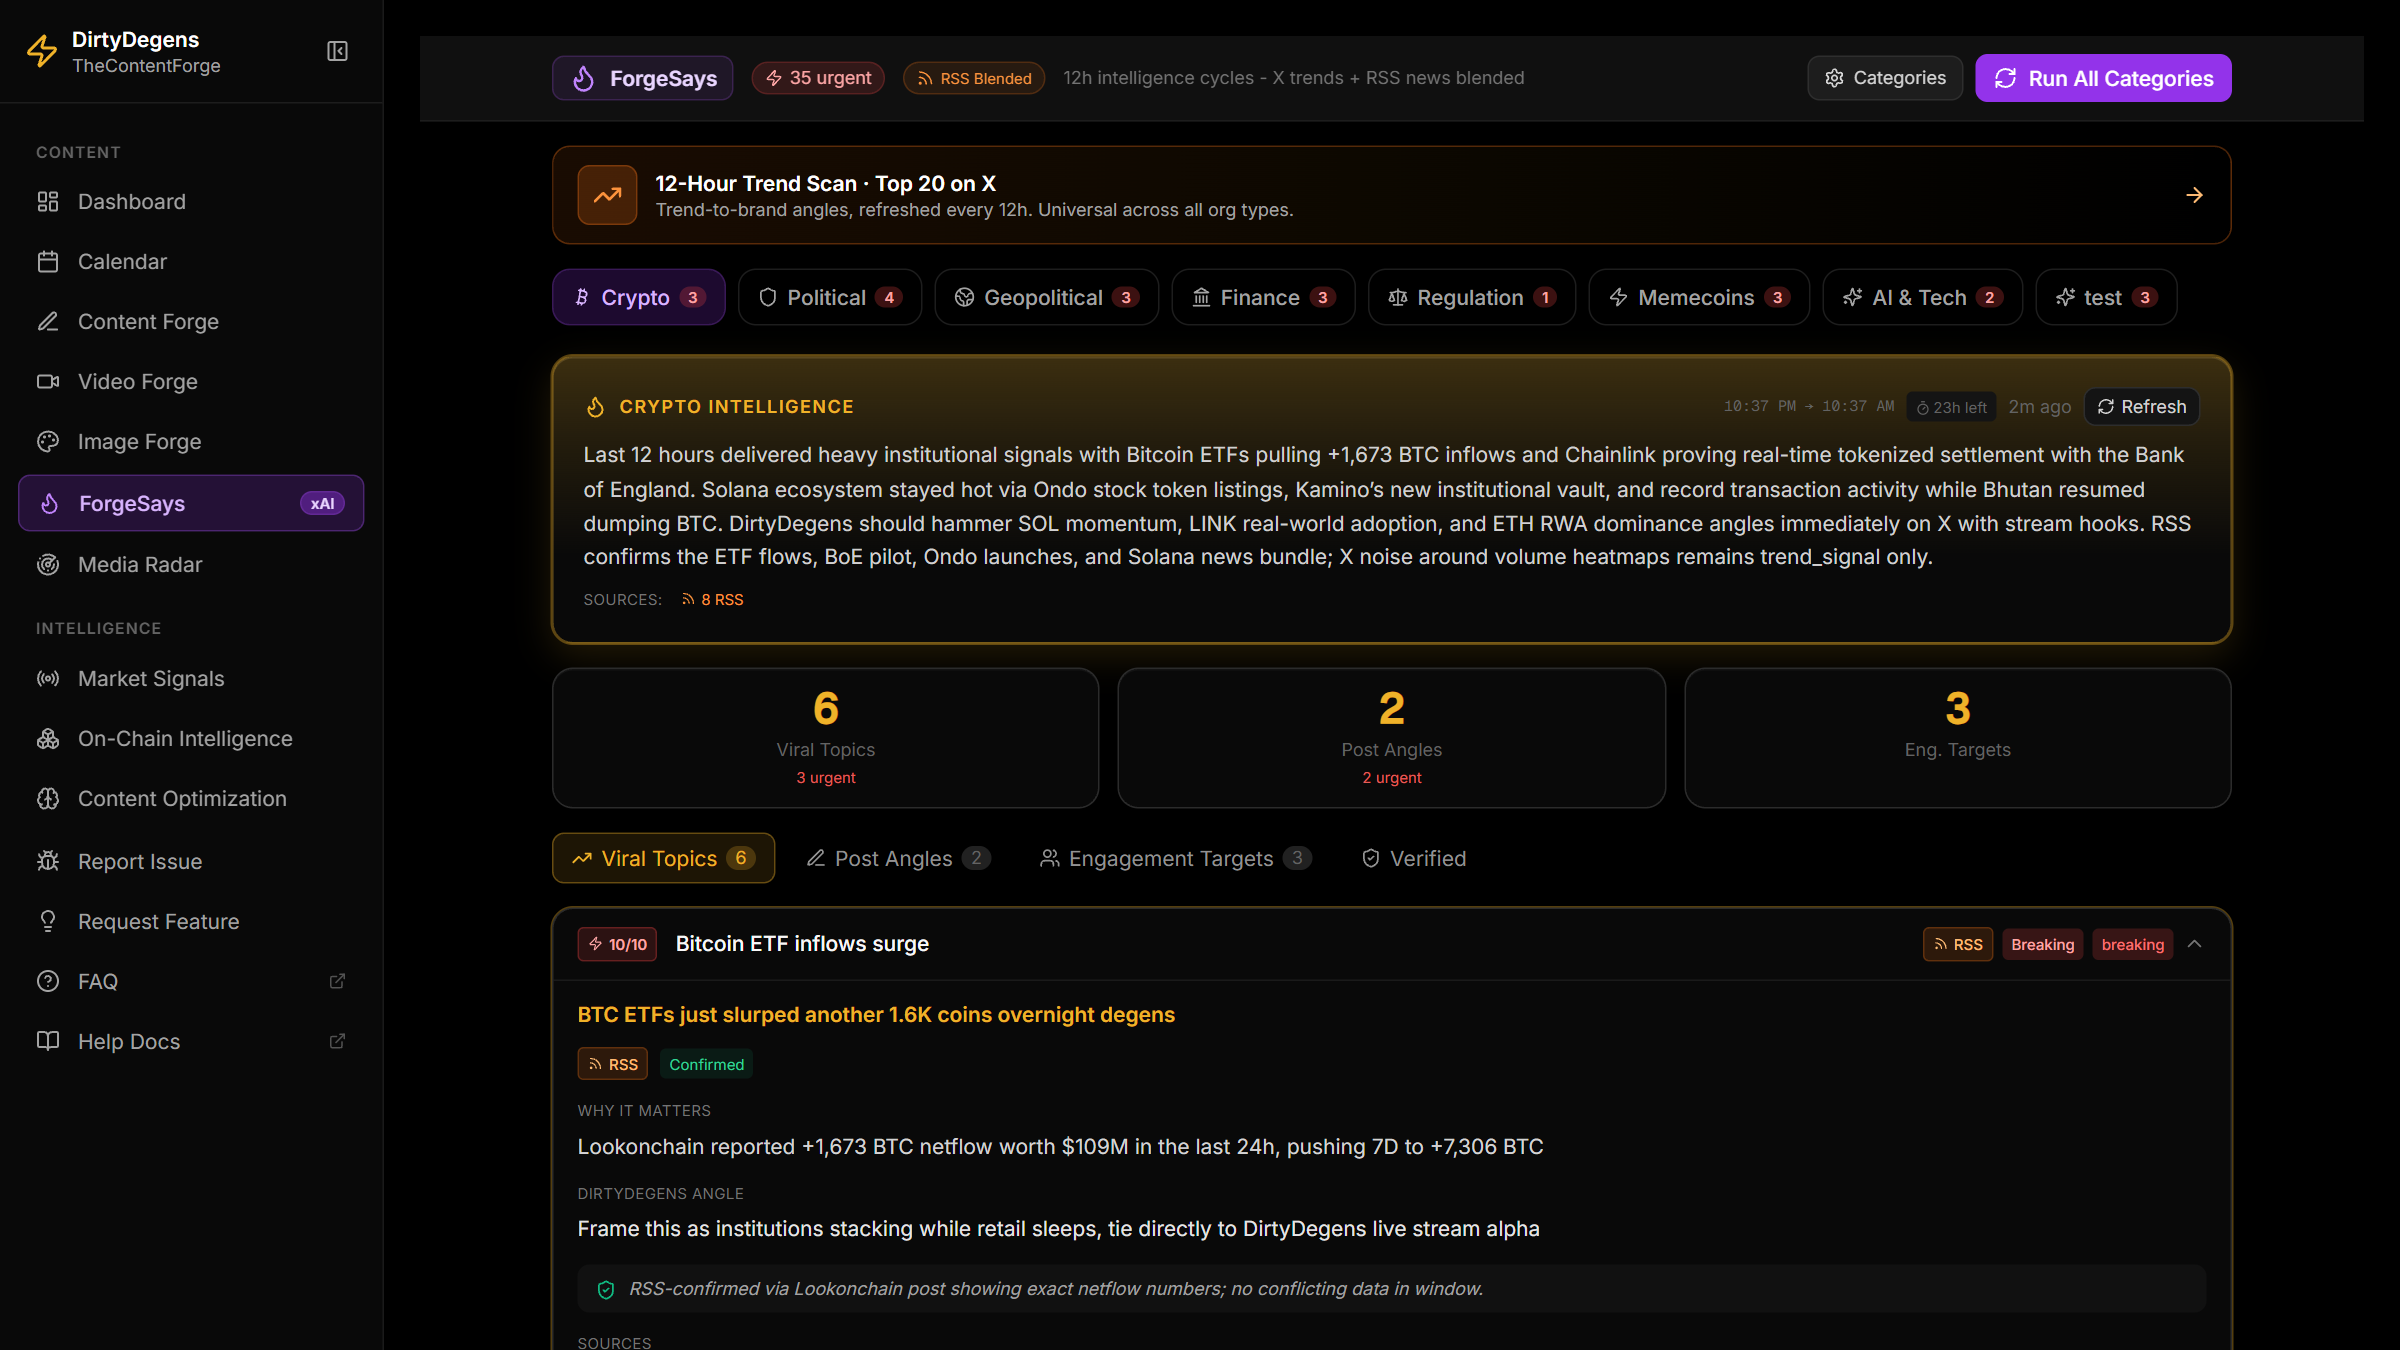2400x1350 pixels.
Task: Click the Help Docs book icon
Action: coord(48,1041)
